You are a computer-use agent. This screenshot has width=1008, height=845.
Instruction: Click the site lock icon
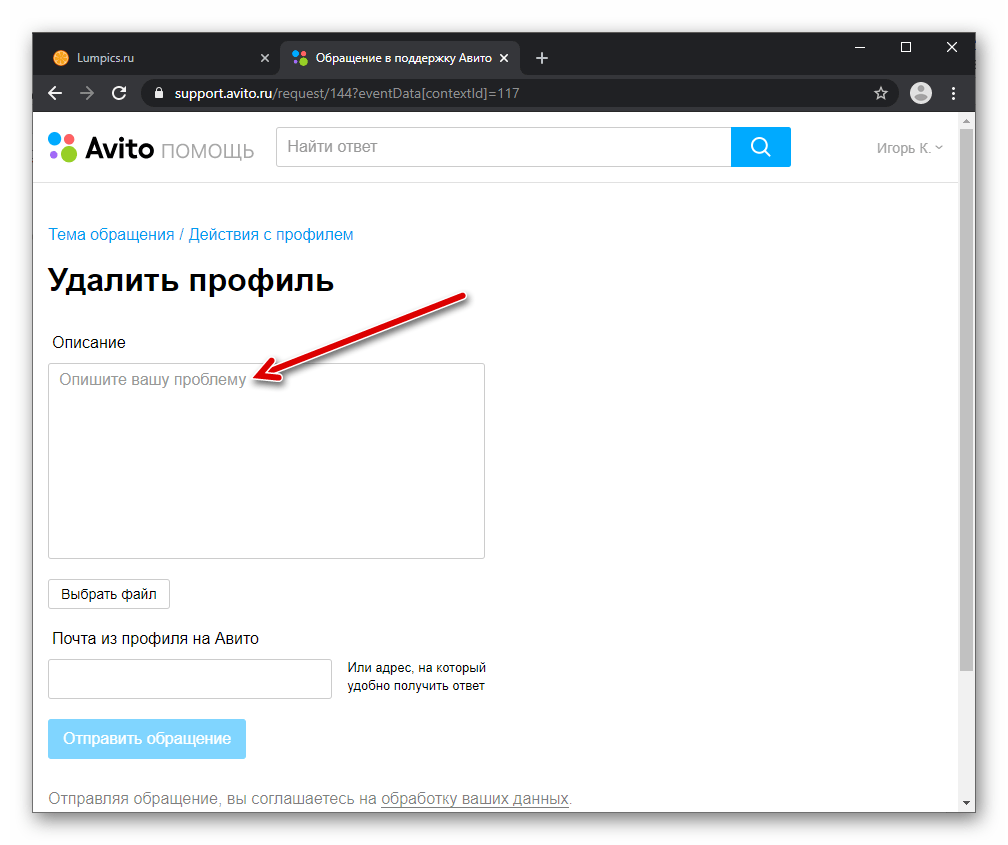tap(158, 93)
